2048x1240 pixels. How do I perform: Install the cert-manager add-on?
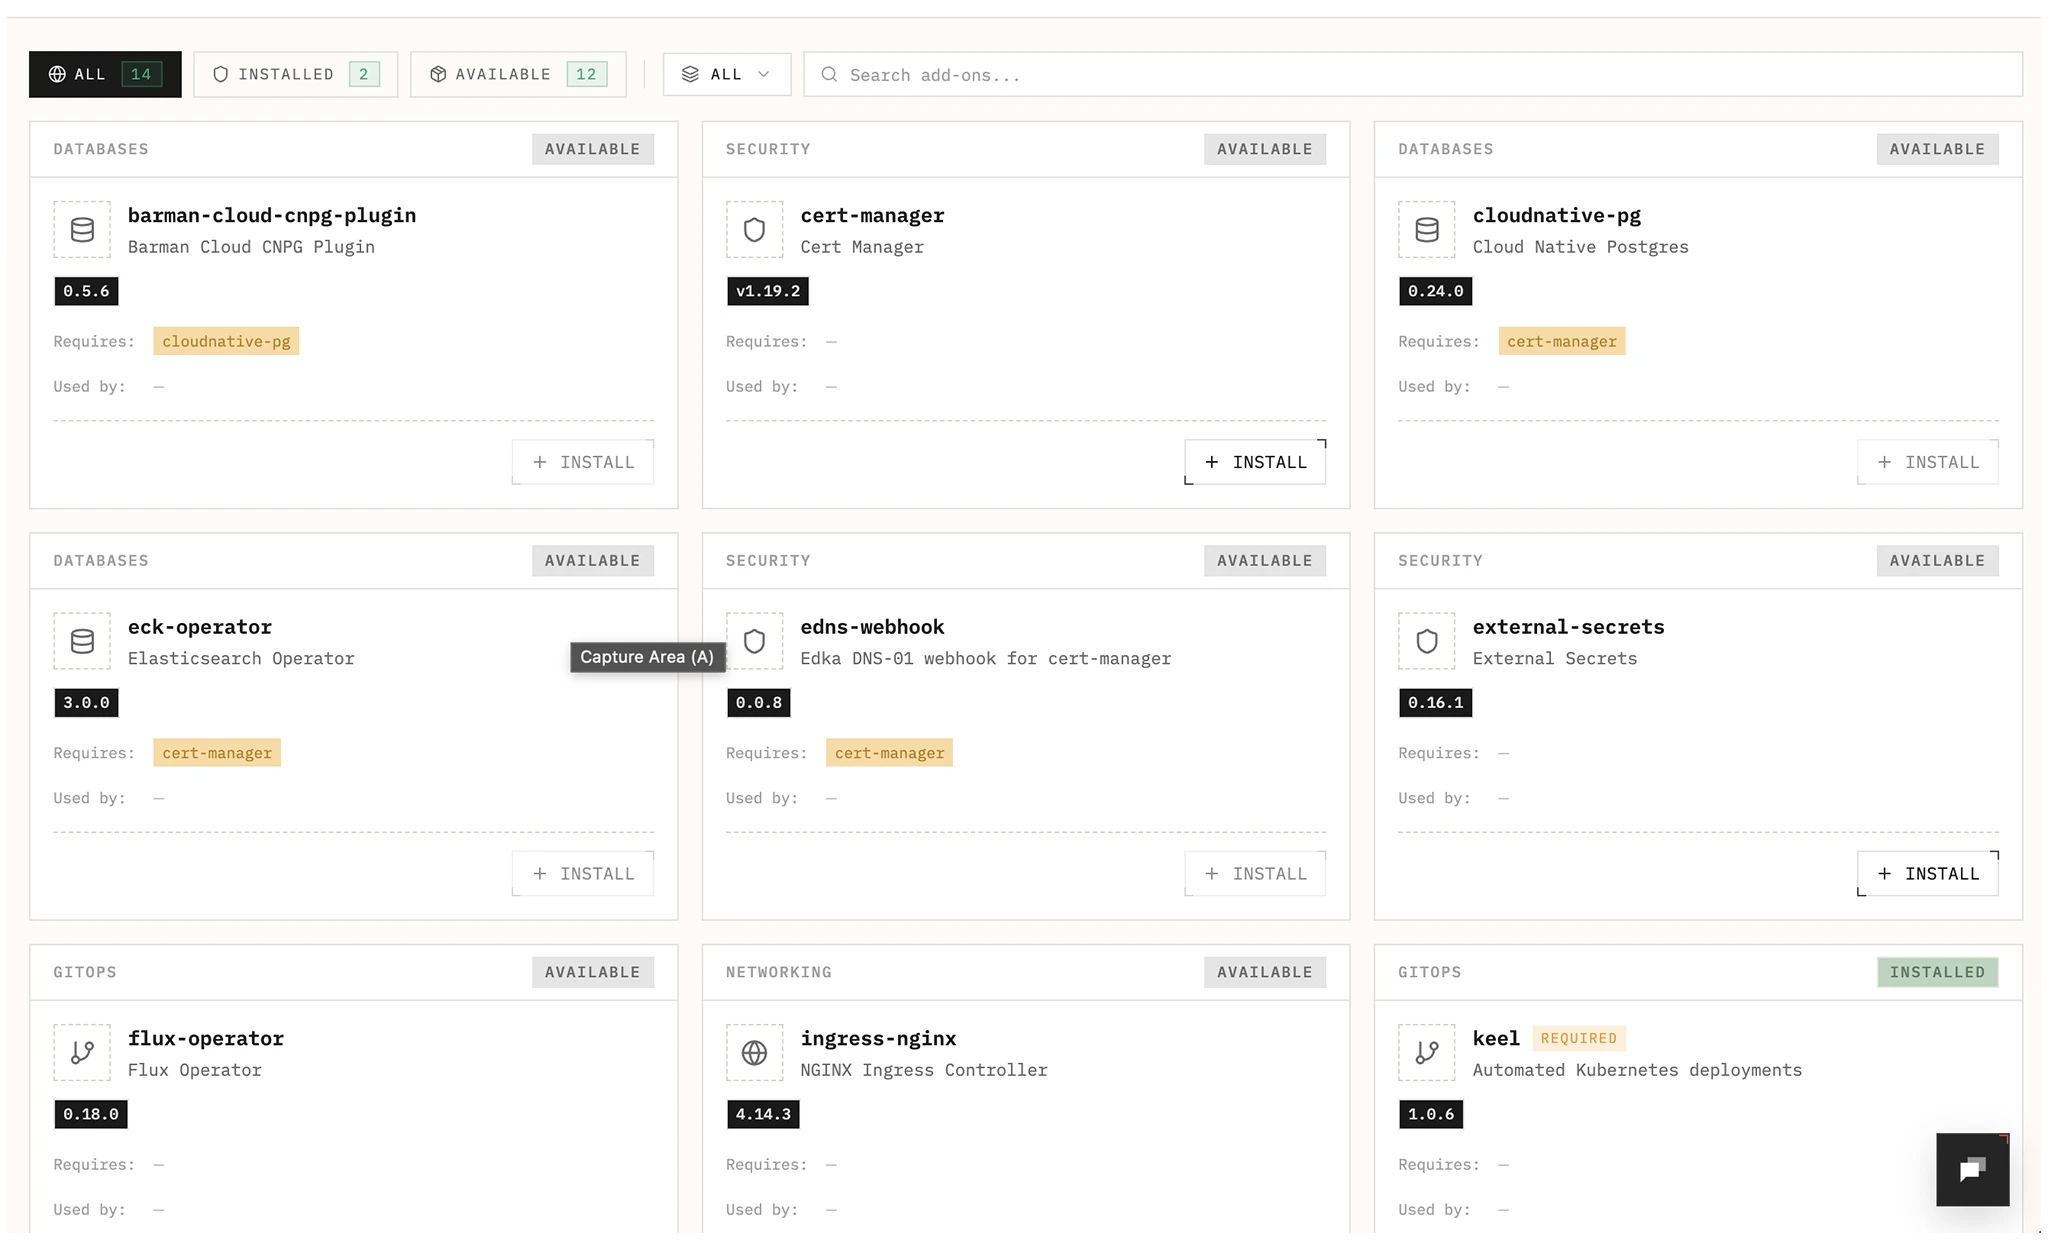coord(1255,462)
